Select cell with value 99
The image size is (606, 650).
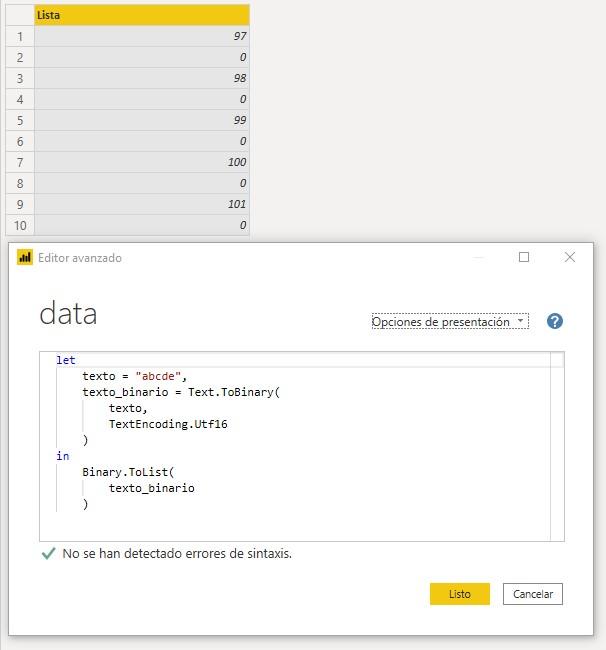click(x=142, y=120)
